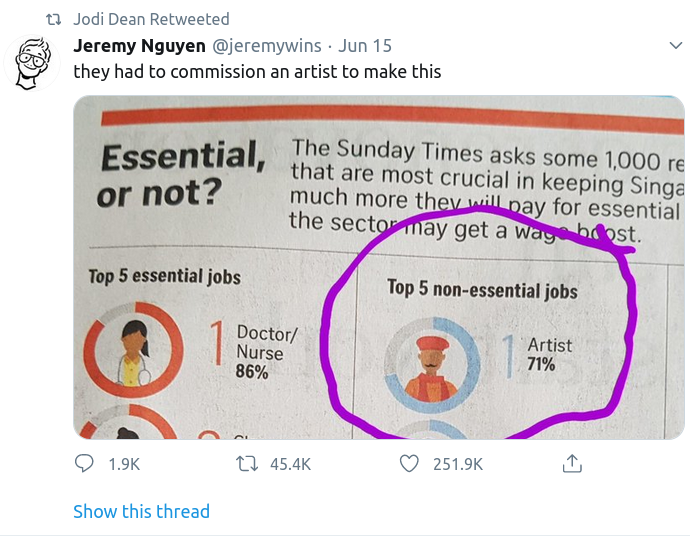Click Jeremy Nguyen's profile avatar
Image resolution: width=690 pixels, height=540 pixels.
[36, 62]
